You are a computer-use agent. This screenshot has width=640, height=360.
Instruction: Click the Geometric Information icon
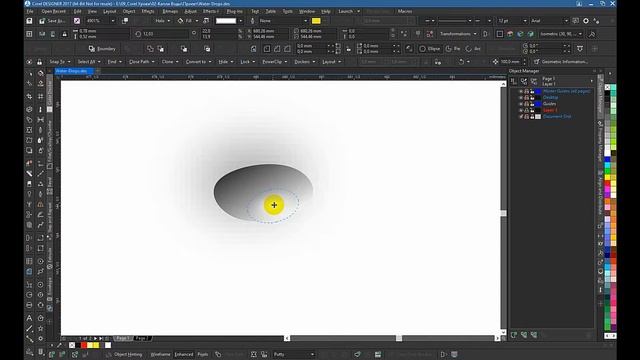[537, 62]
